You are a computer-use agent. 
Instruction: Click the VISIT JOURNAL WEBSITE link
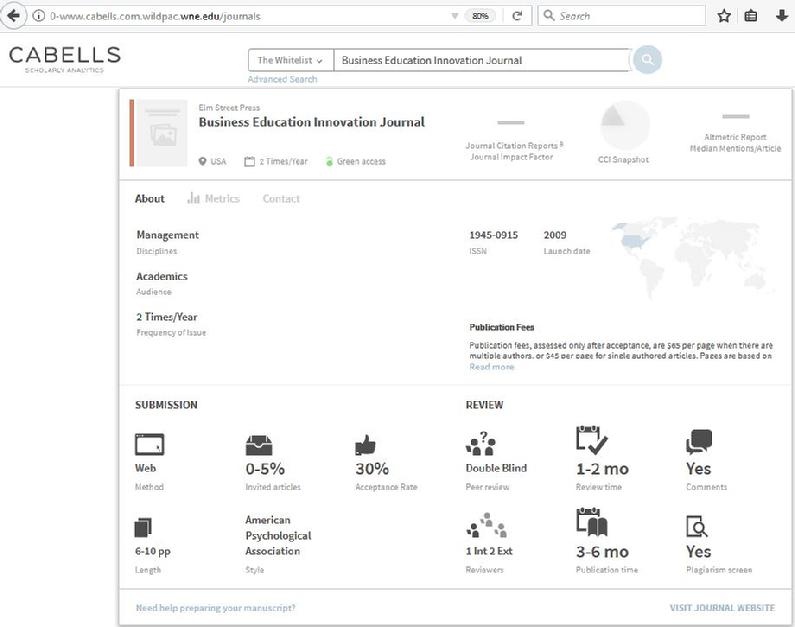tap(722, 607)
